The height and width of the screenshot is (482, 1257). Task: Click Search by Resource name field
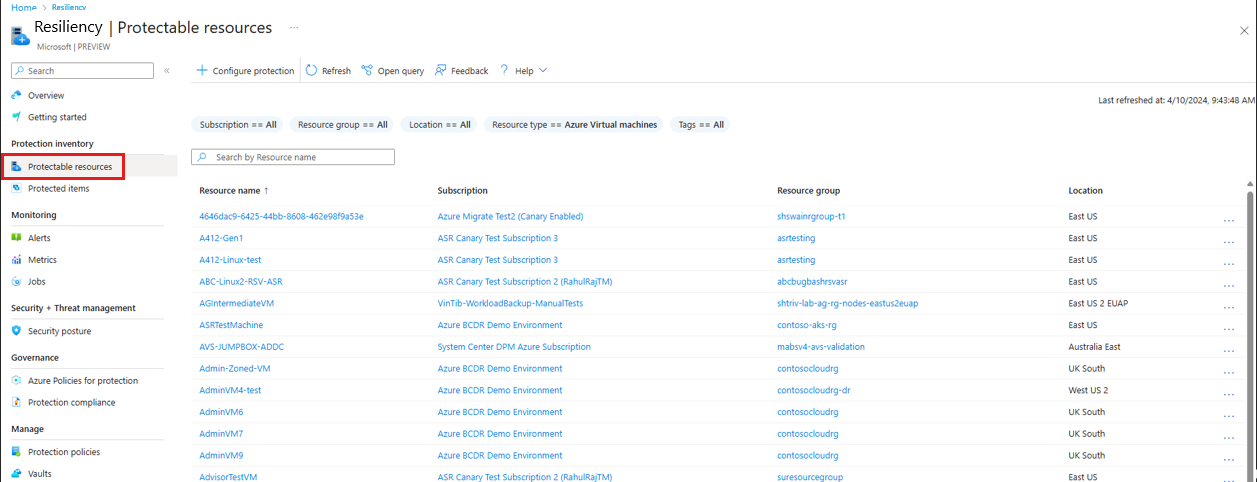(x=293, y=157)
